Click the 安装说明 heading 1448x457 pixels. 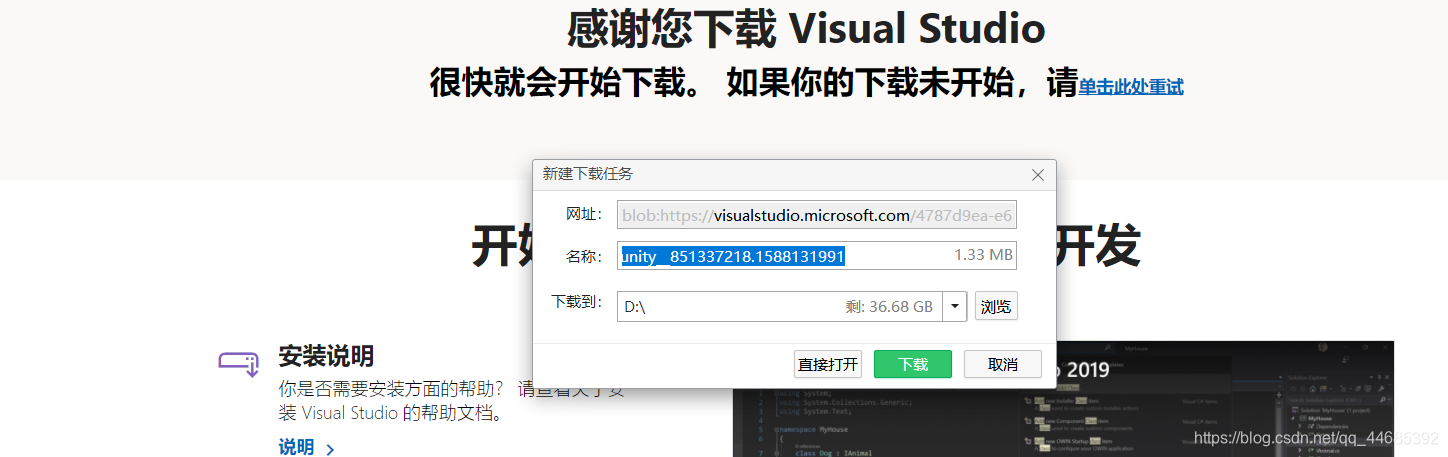tap(326, 356)
